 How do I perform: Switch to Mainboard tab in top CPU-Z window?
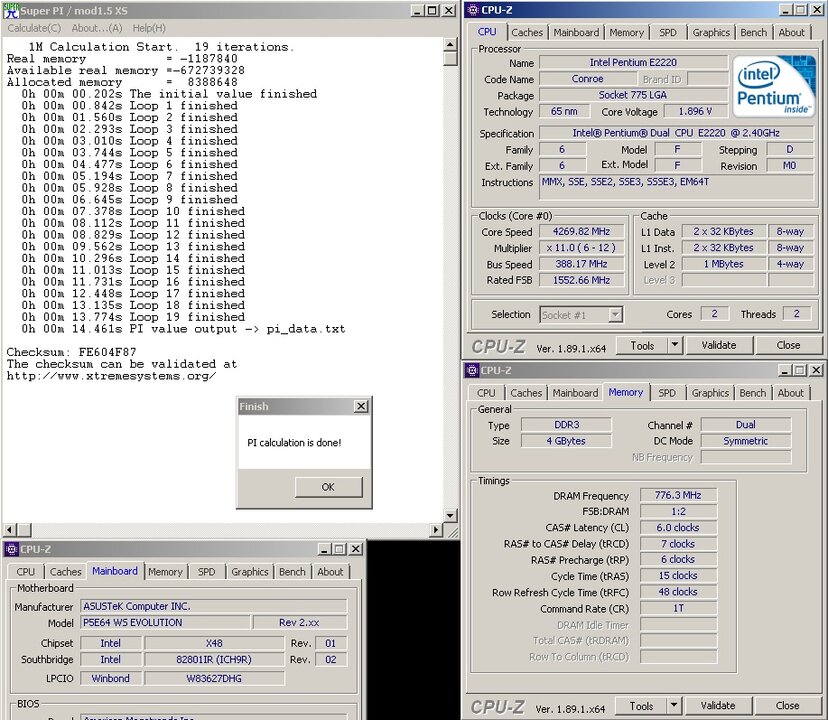tap(576, 33)
